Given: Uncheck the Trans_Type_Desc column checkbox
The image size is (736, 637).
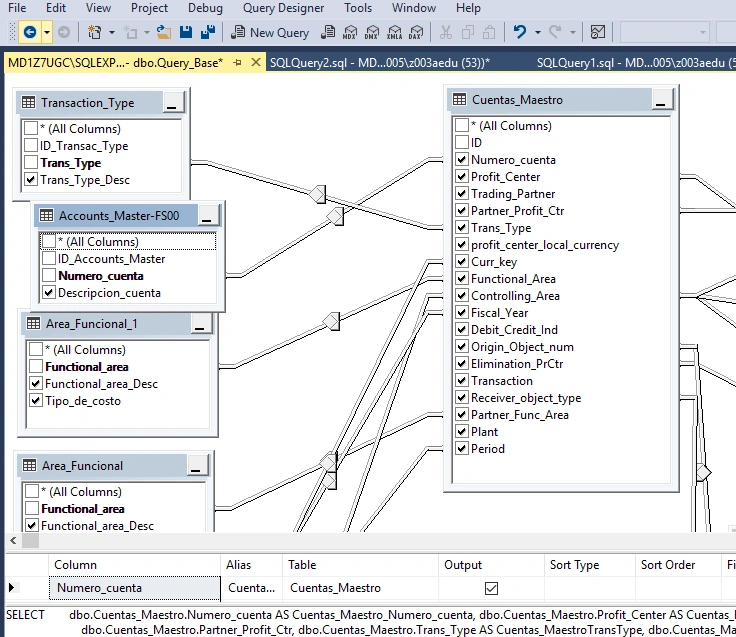Looking at the screenshot, I should coord(31,180).
